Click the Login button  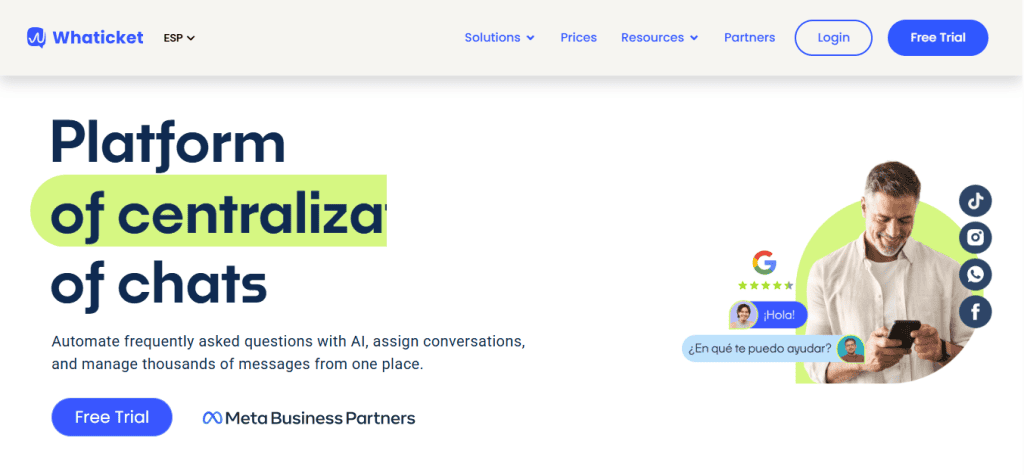click(x=833, y=38)
